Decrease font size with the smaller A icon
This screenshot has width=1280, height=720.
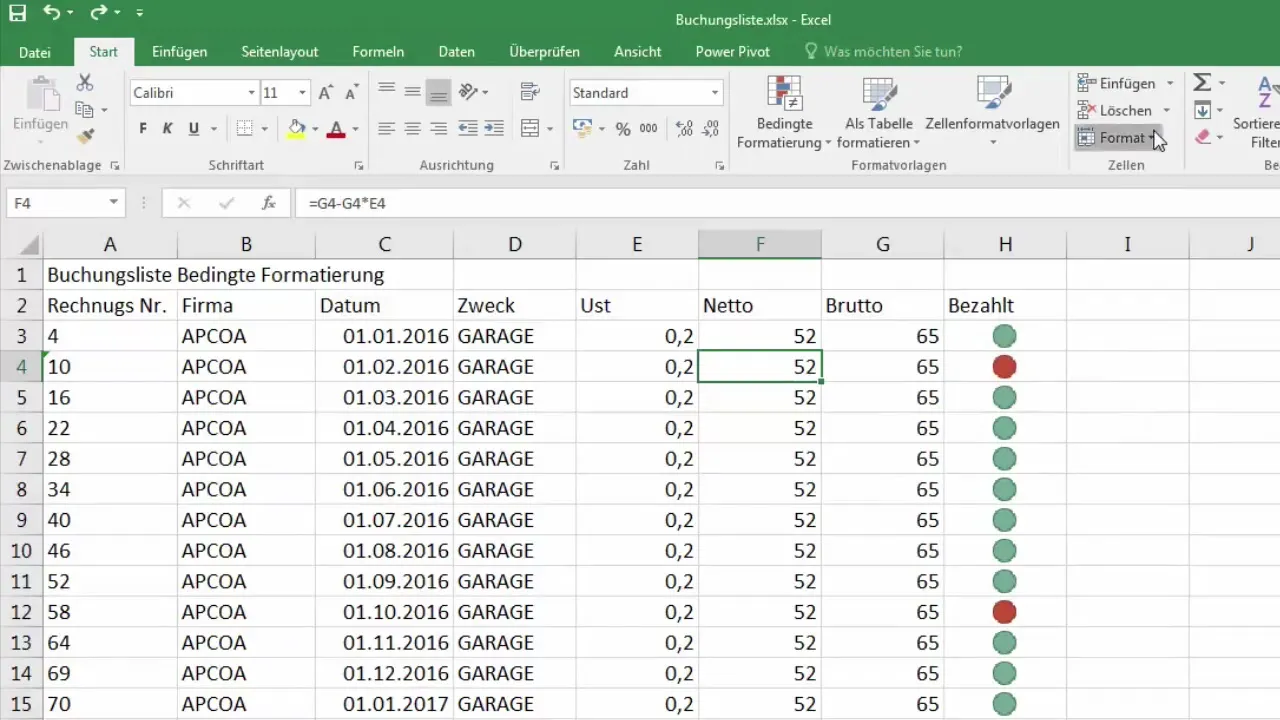click(351, 93)
